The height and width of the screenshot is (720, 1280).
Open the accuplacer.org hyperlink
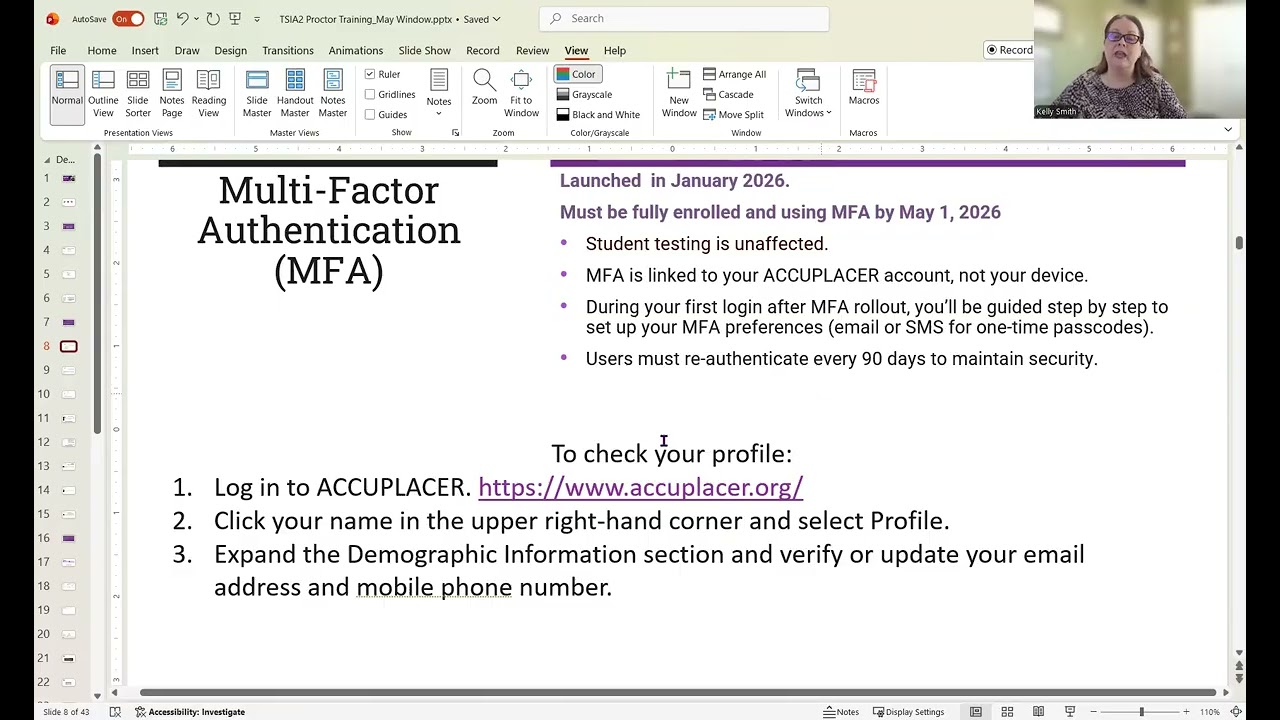pos(640,487)
